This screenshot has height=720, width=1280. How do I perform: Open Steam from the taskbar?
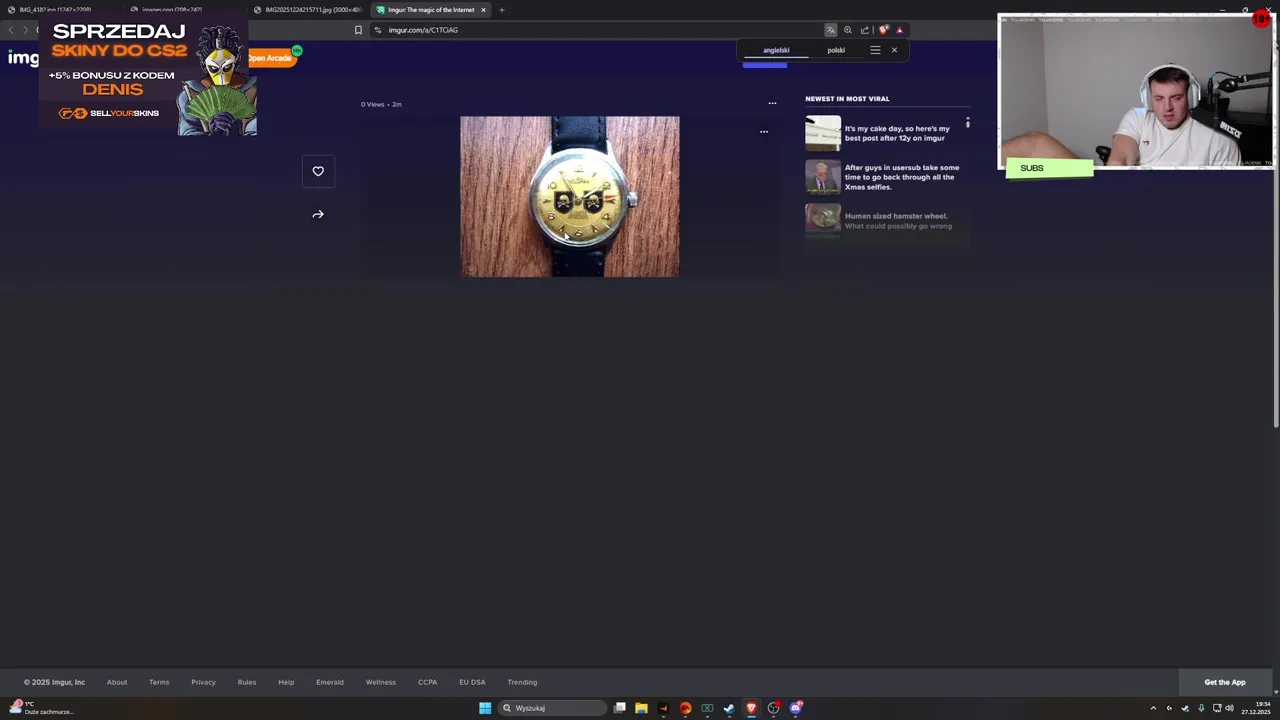(x=729, y=708)
